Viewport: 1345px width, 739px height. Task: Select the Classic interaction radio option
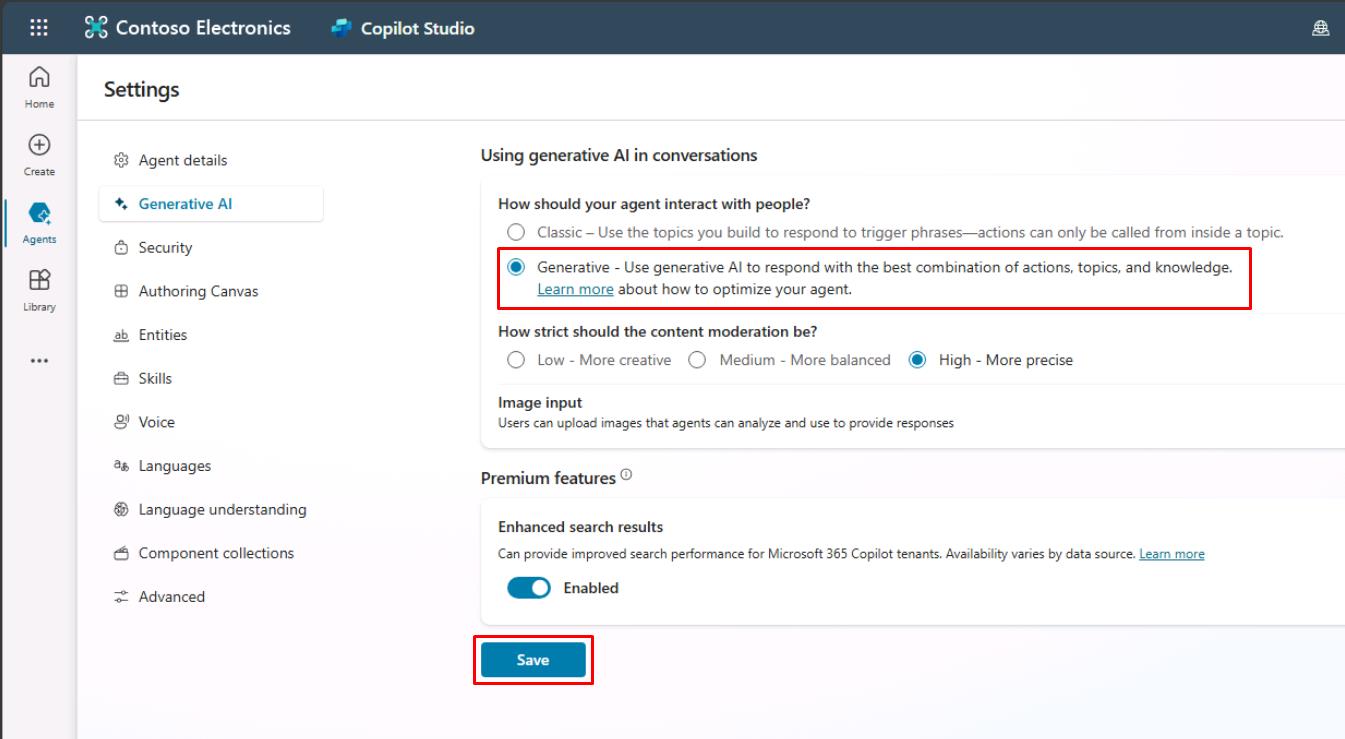[x=516, y=232]
